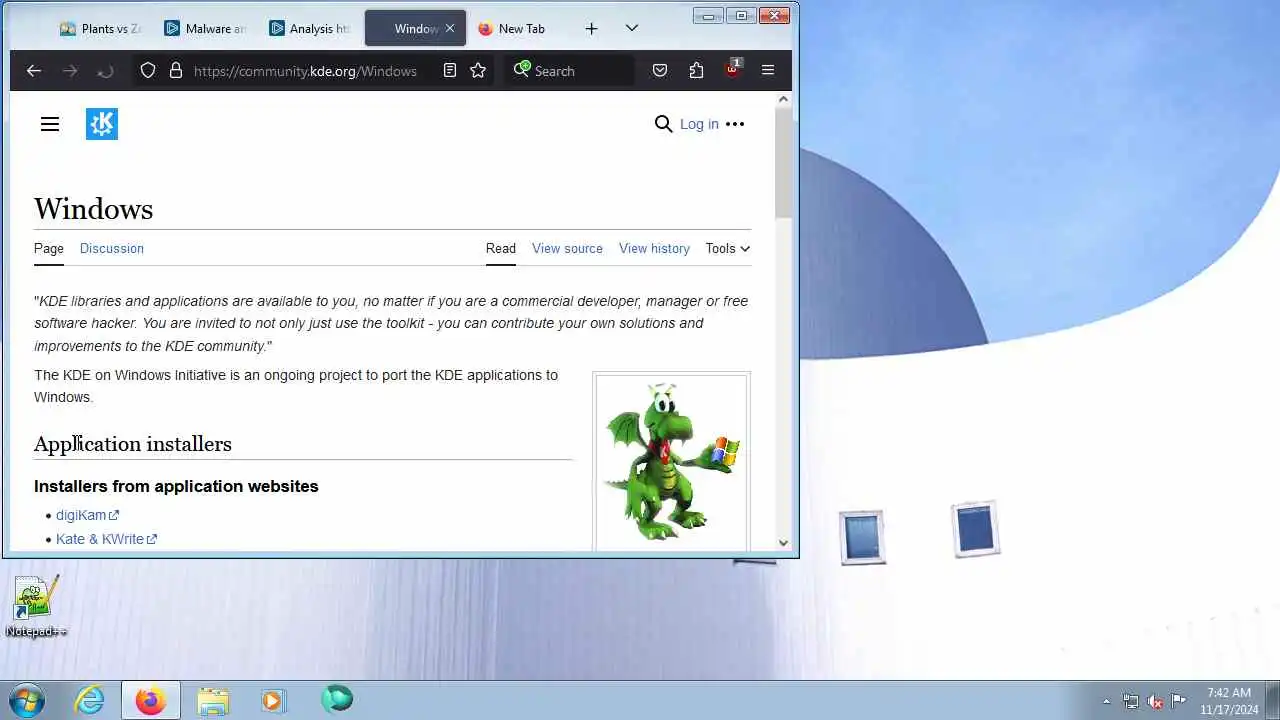1280x720 pixels.
Task: Click the network tray icon
Action: pos(1131,701)
